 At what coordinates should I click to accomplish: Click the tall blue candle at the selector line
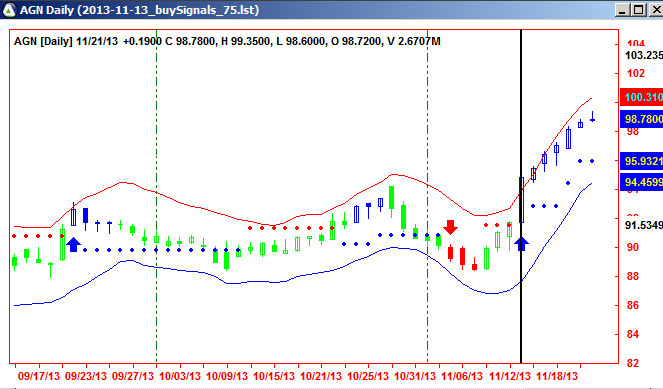[x=521, y=200]
